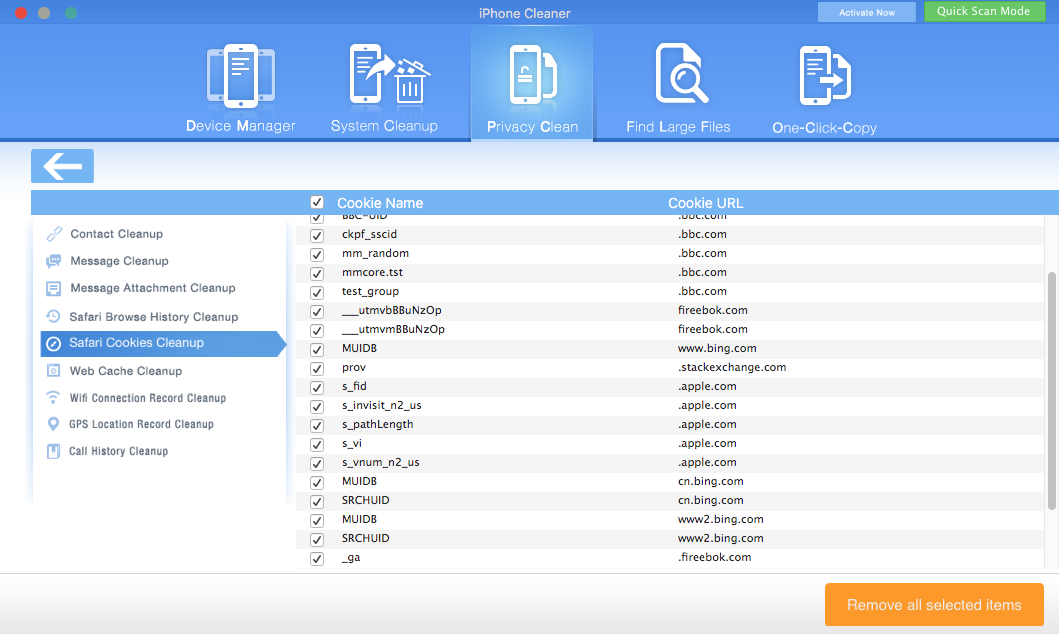Click the ___utmvbBBuNzOp cookie name
The height and width of the screenshot is (634, 1059).
tap(392, 311)
